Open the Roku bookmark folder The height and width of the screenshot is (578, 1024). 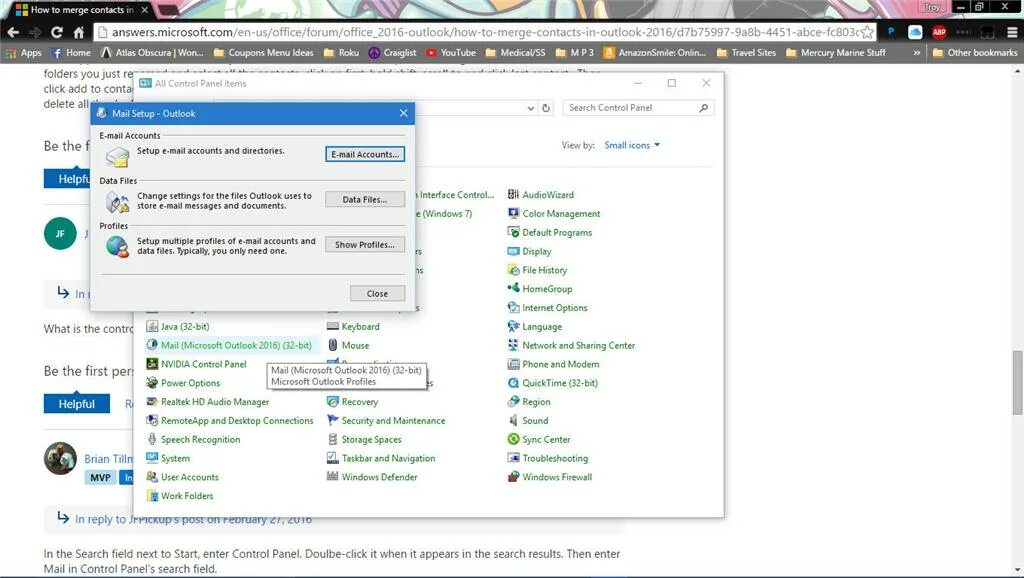pos(341,52)
